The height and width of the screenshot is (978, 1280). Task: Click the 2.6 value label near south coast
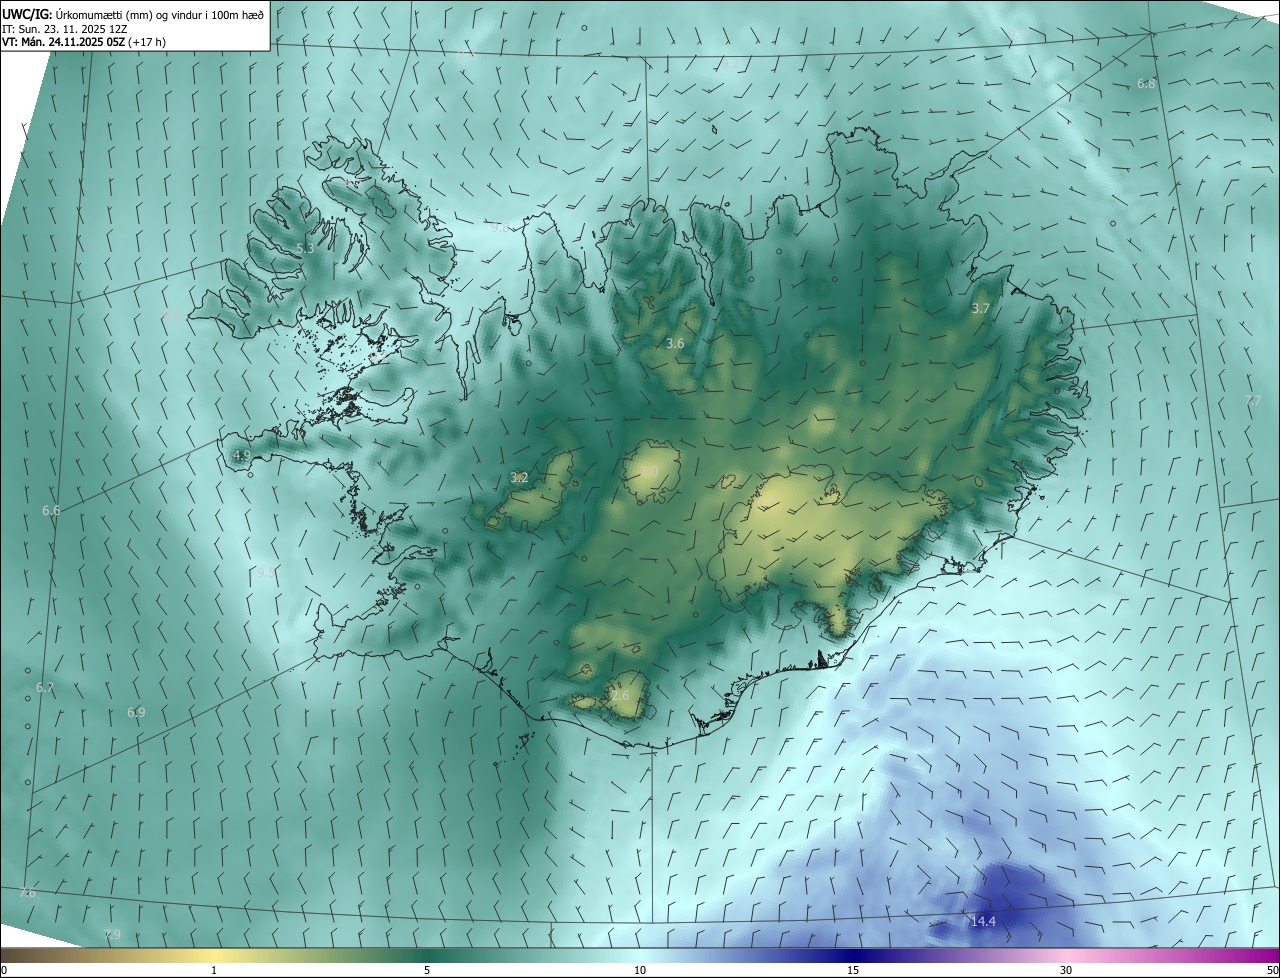pos(620,695)
